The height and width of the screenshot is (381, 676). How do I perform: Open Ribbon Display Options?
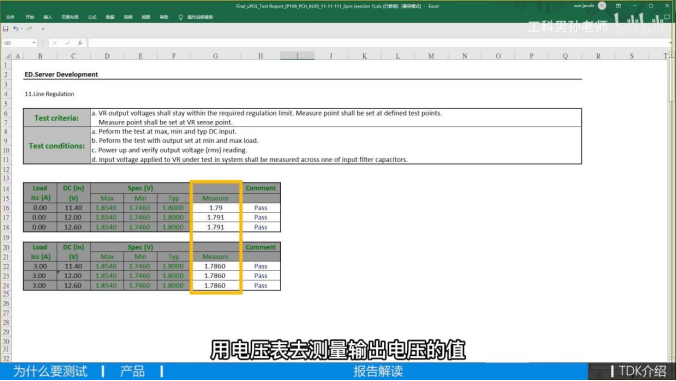click(618, 6)
